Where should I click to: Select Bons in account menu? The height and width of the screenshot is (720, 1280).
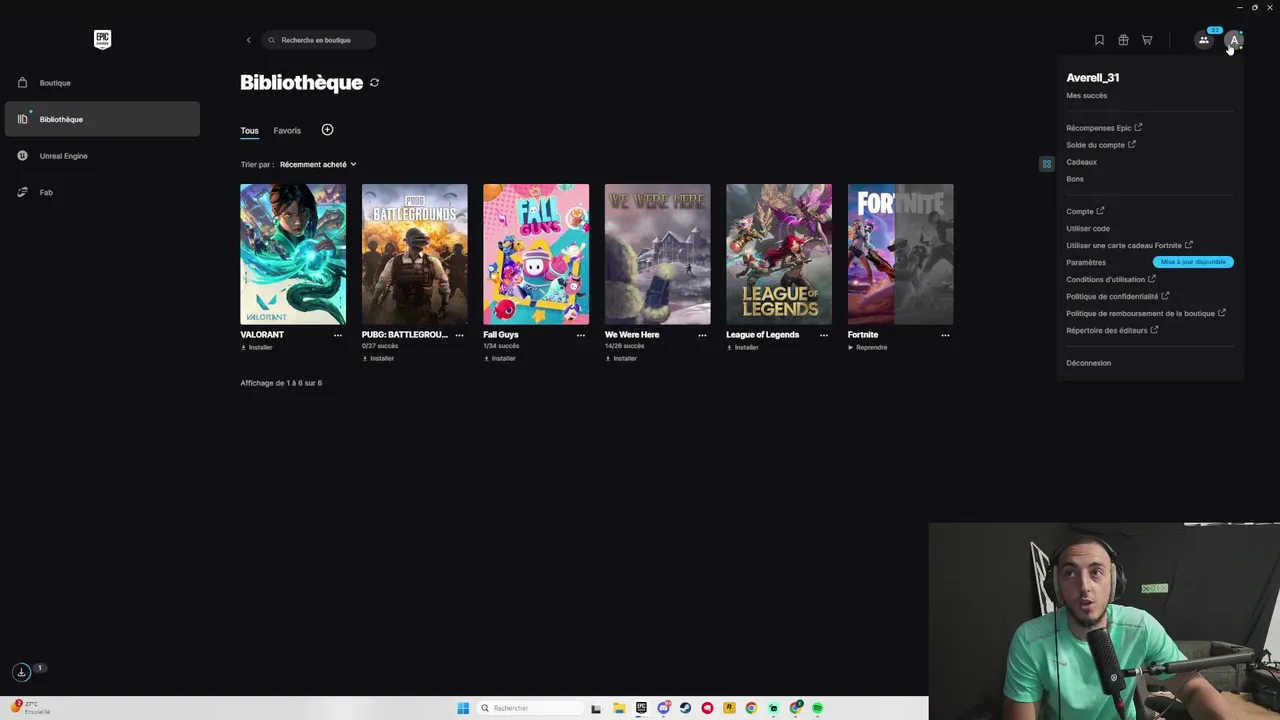pyautogui.click(x=1075, y=179)
